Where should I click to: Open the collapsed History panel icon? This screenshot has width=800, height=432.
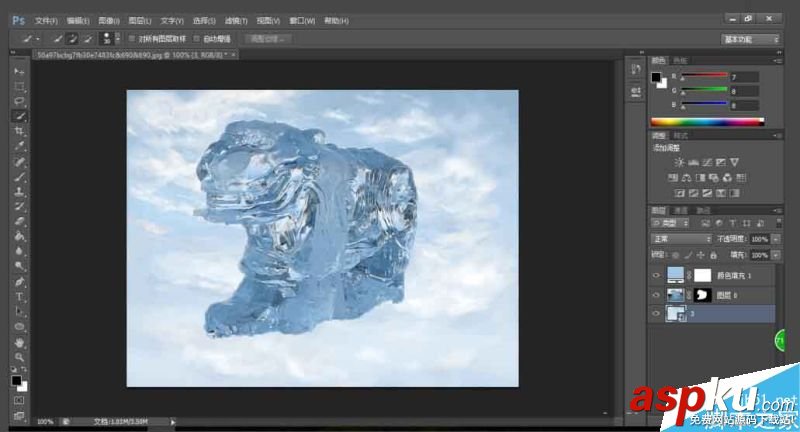[x=636, y=70]
